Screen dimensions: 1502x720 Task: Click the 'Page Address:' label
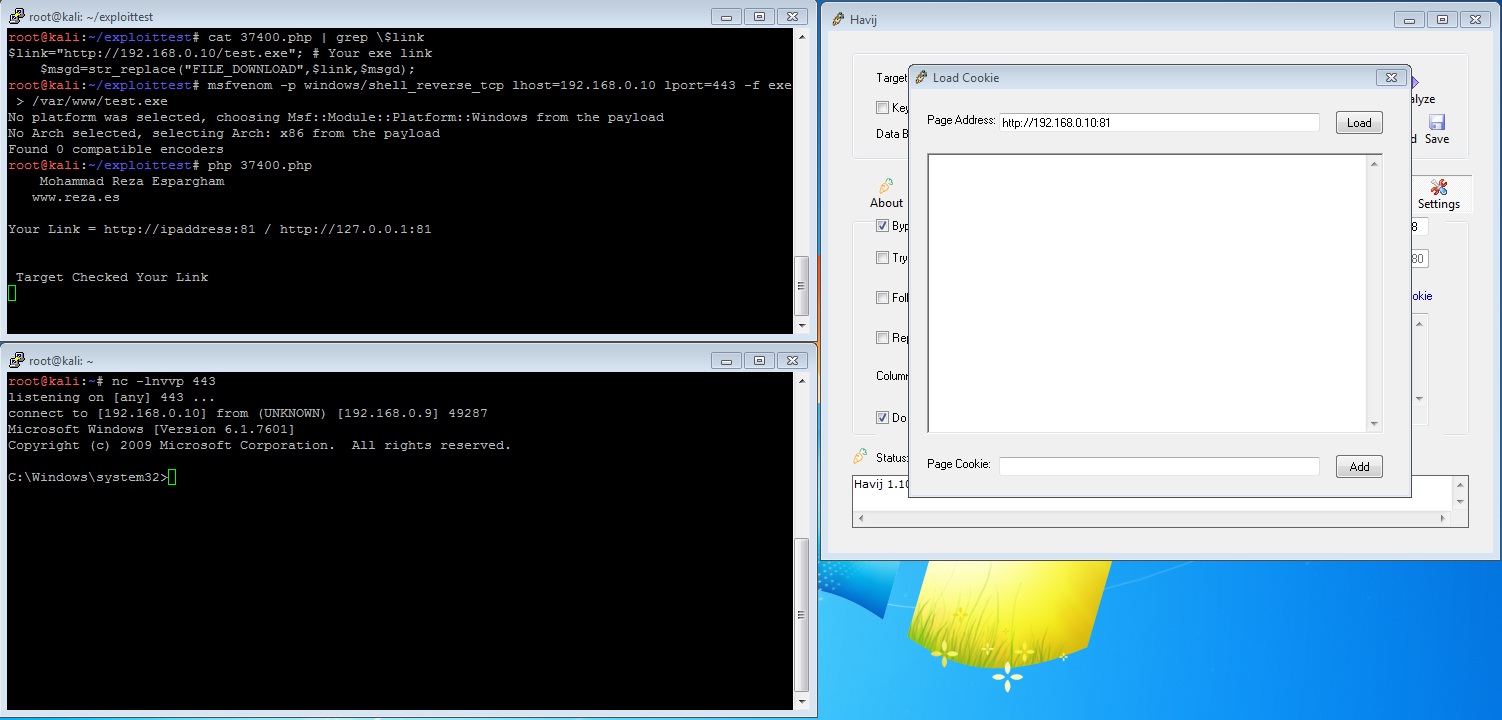point(961,121)
